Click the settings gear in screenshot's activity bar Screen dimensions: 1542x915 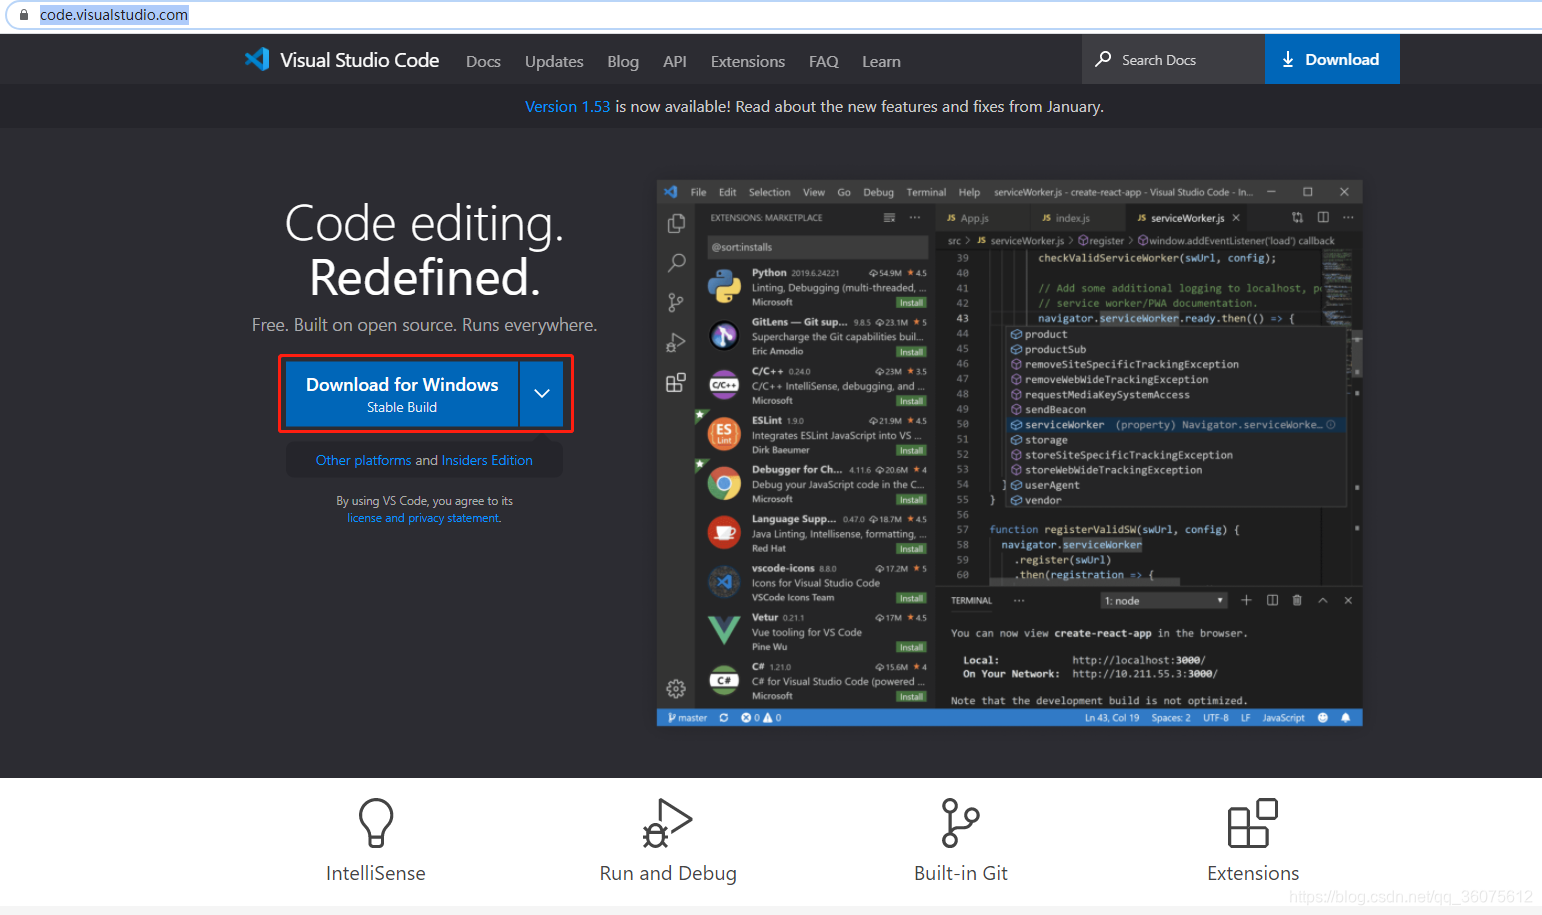pos(676,688)
